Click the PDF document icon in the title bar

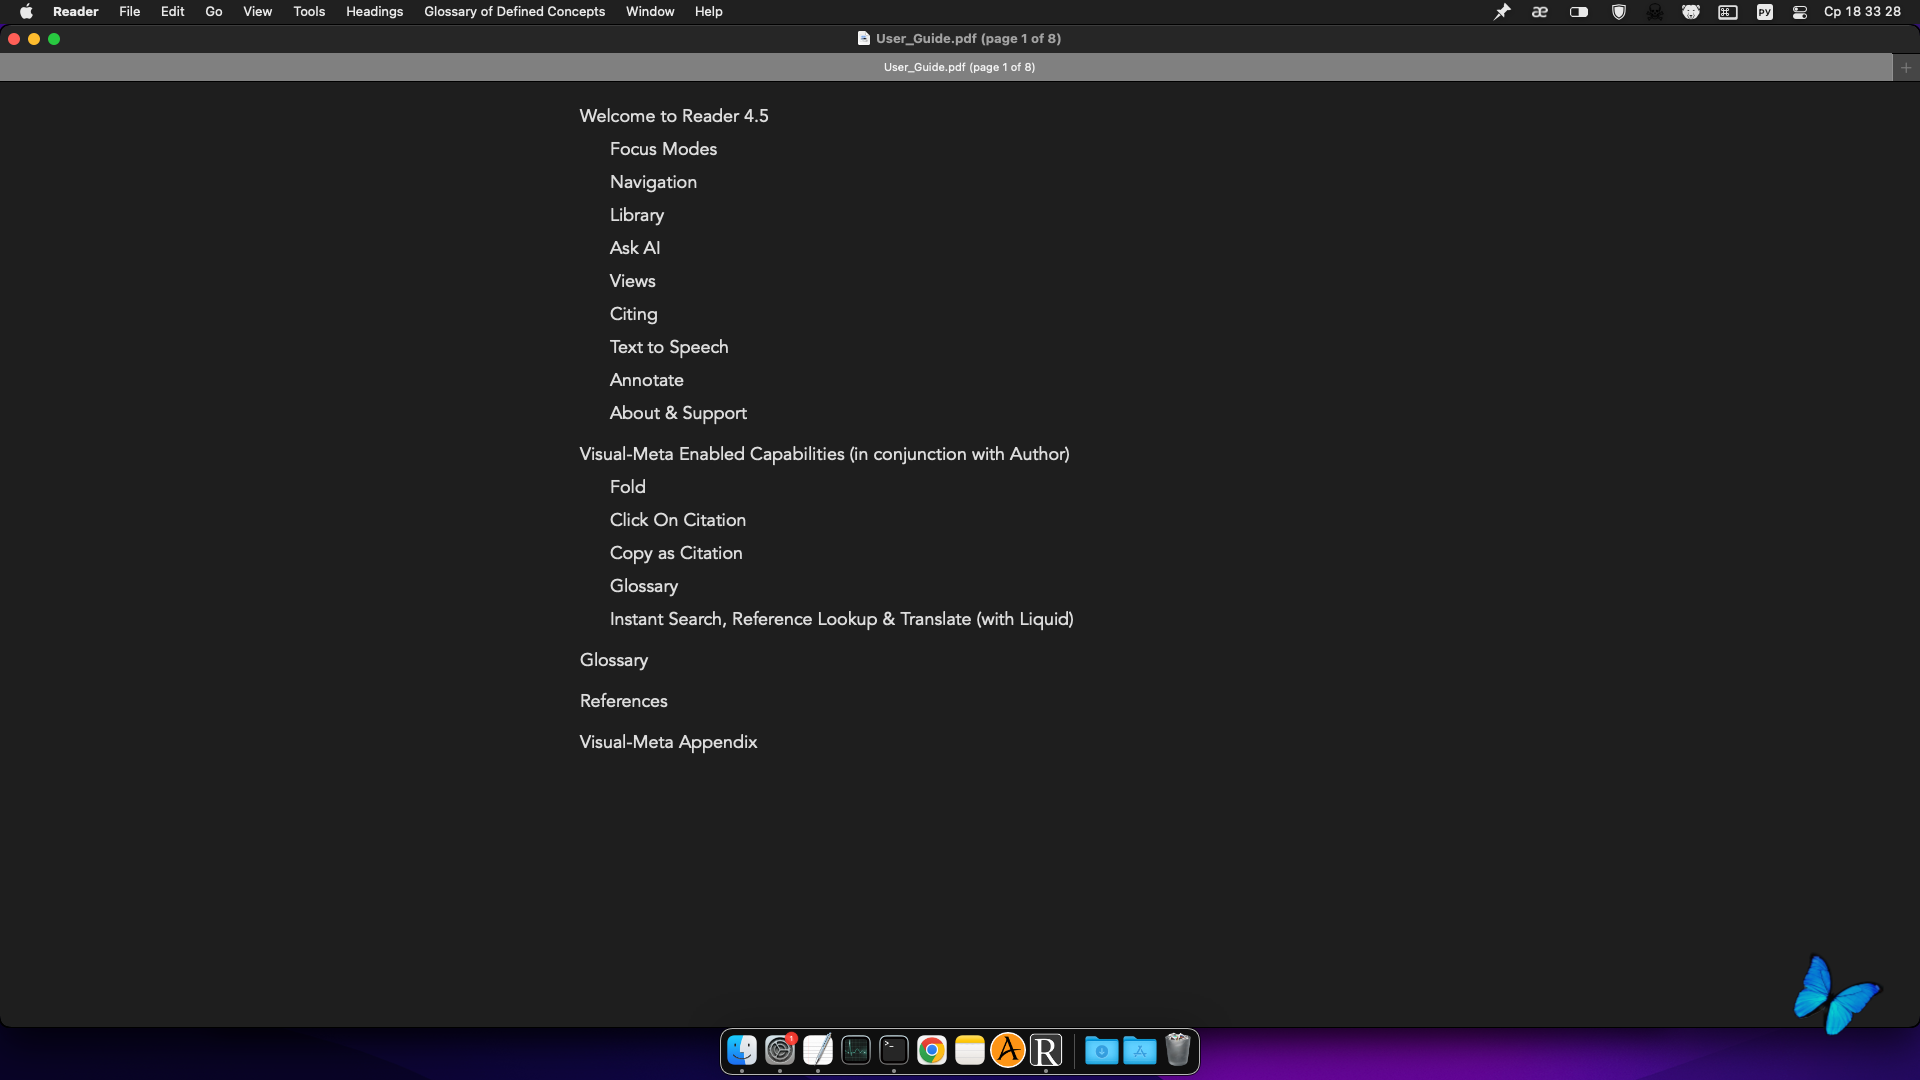click(864, 38)
